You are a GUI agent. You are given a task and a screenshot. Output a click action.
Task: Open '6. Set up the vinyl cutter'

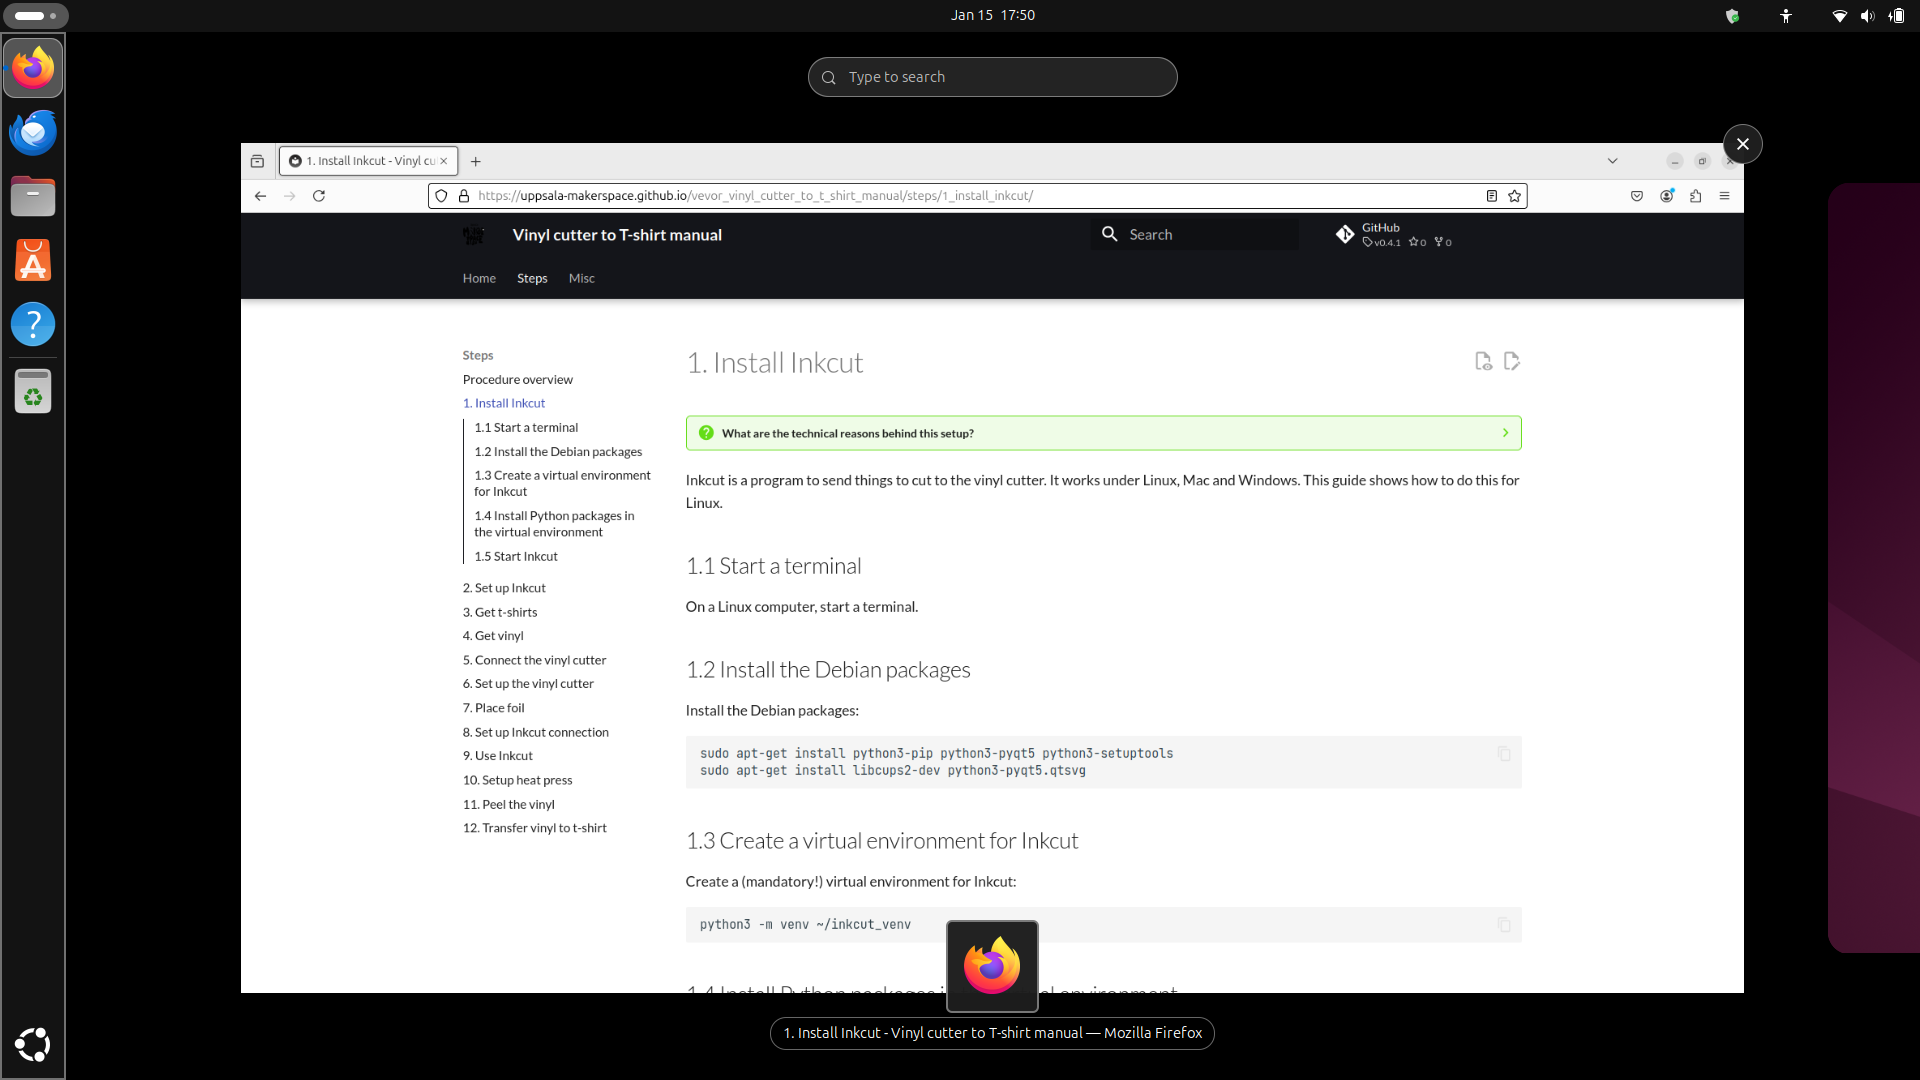pos(528,684)
